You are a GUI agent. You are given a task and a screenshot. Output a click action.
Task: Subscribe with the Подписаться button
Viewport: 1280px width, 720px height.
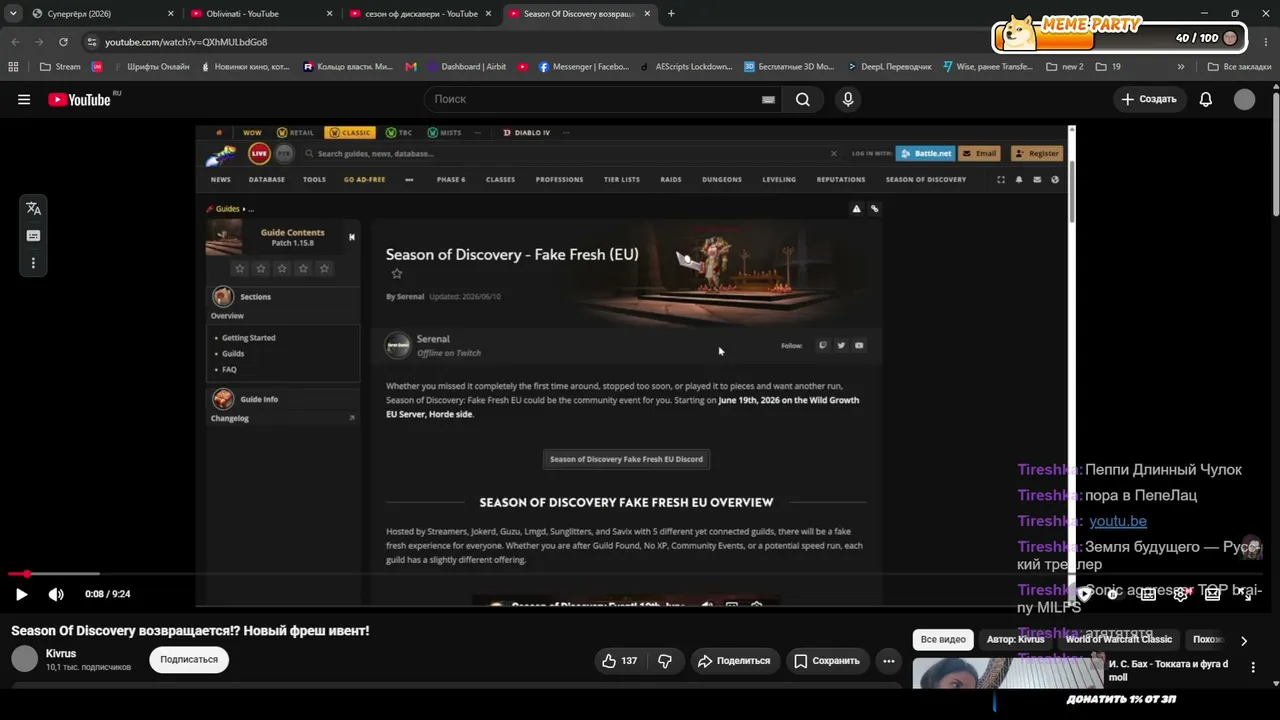[x=189, y=660]
